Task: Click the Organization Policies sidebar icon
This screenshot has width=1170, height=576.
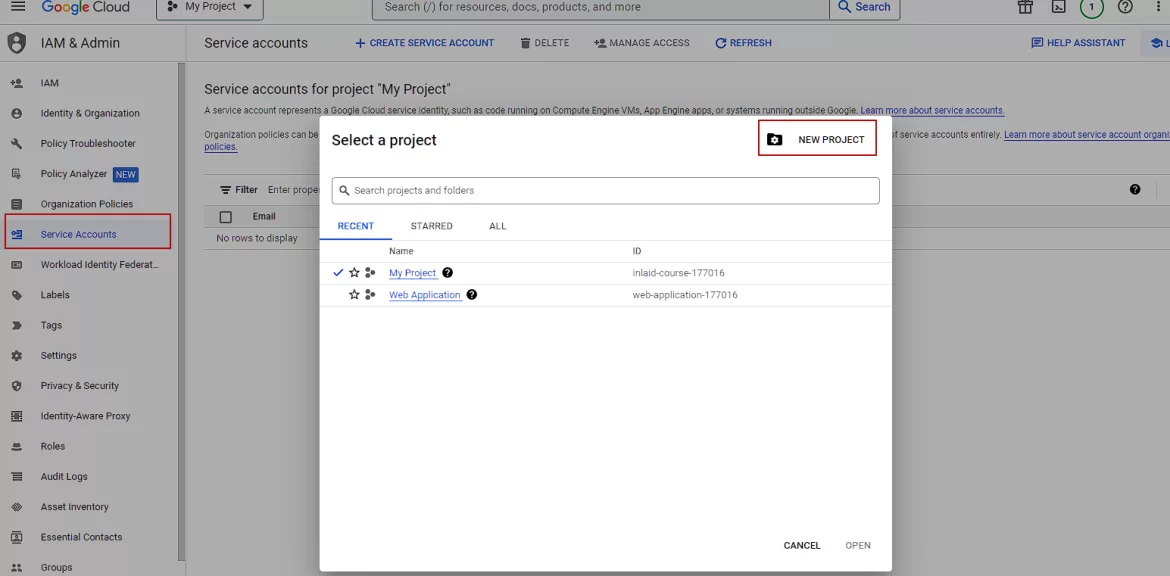Action: coord(16,204)
